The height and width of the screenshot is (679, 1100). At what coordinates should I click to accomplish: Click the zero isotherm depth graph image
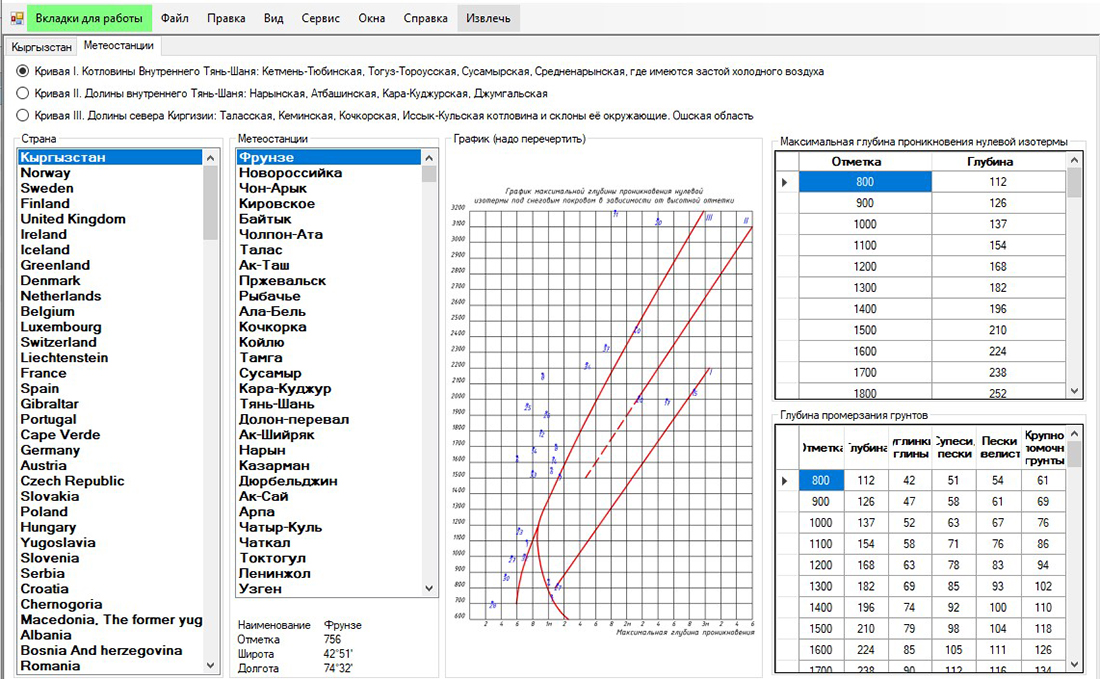603,412
